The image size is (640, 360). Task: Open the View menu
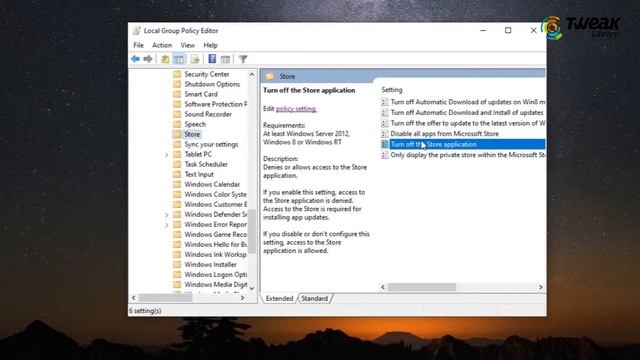coord(187,45)
